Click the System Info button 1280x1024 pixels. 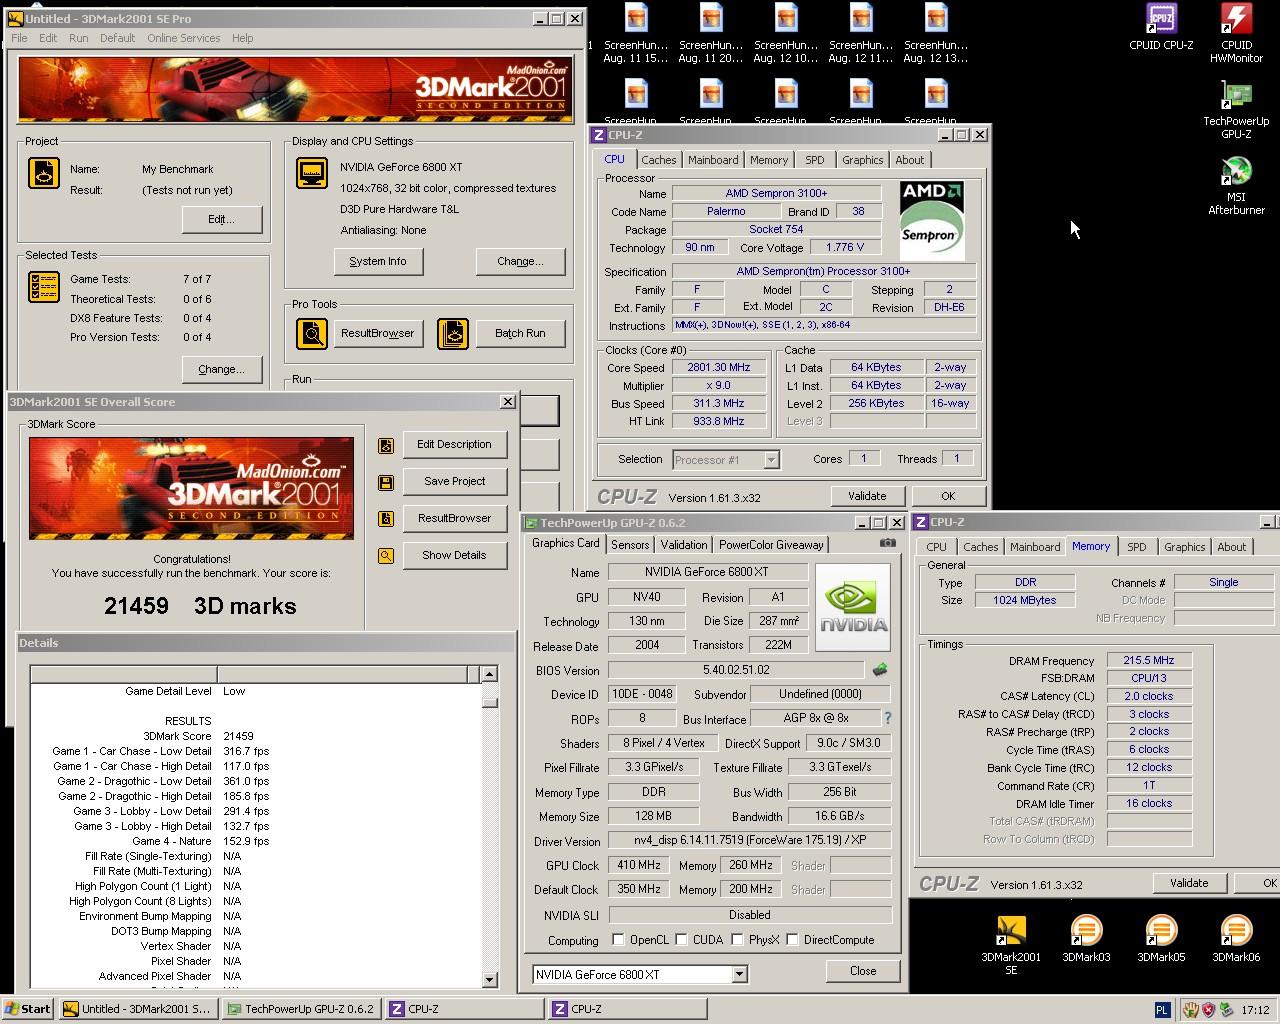[378, 261]
